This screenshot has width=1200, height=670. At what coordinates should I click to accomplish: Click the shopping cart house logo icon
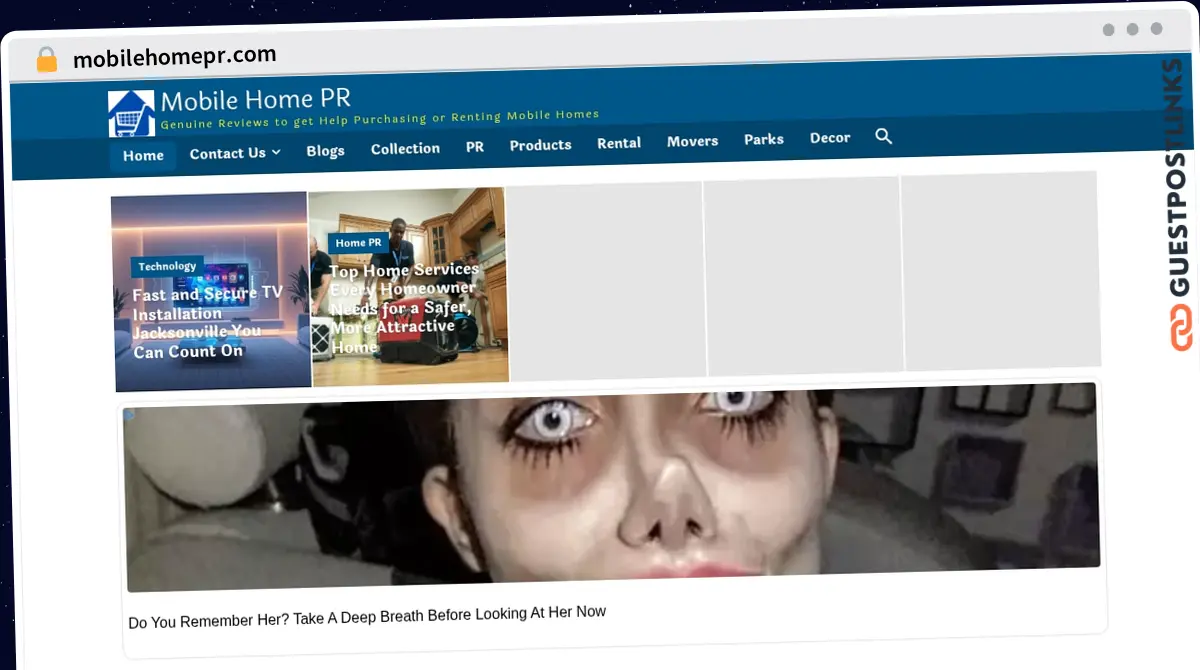[x=129, y=112]
